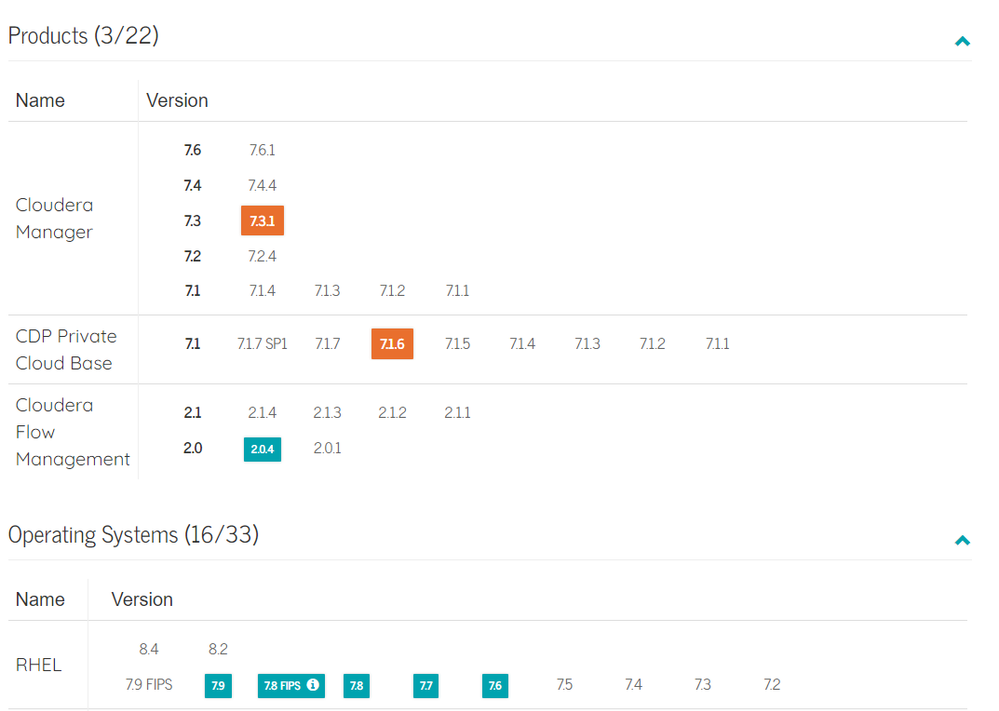999x711 pixels.
Task: Click the CDP Private Cloud Base name
Action: click(66, 350)
